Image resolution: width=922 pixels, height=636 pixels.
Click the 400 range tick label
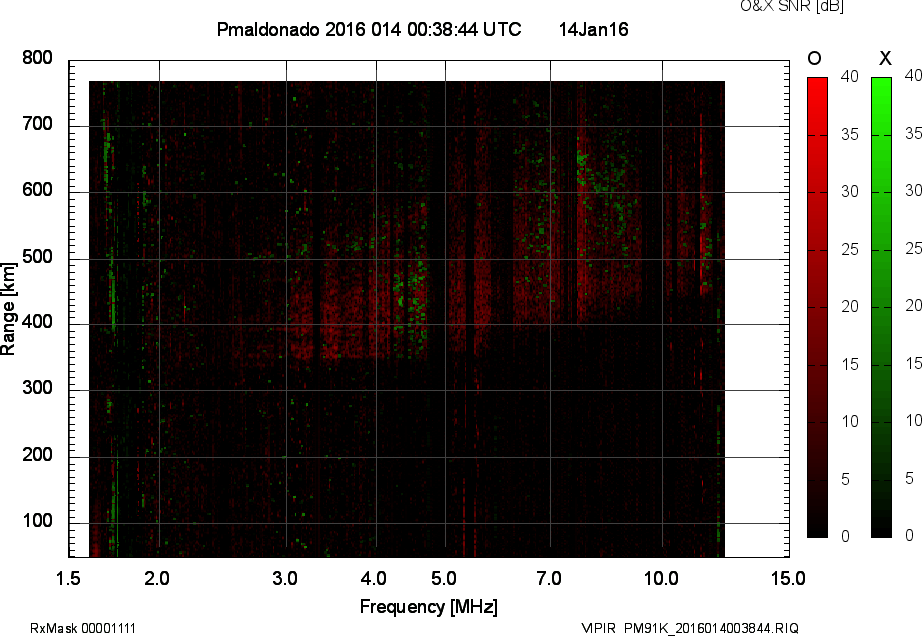[x=37, y=322]
